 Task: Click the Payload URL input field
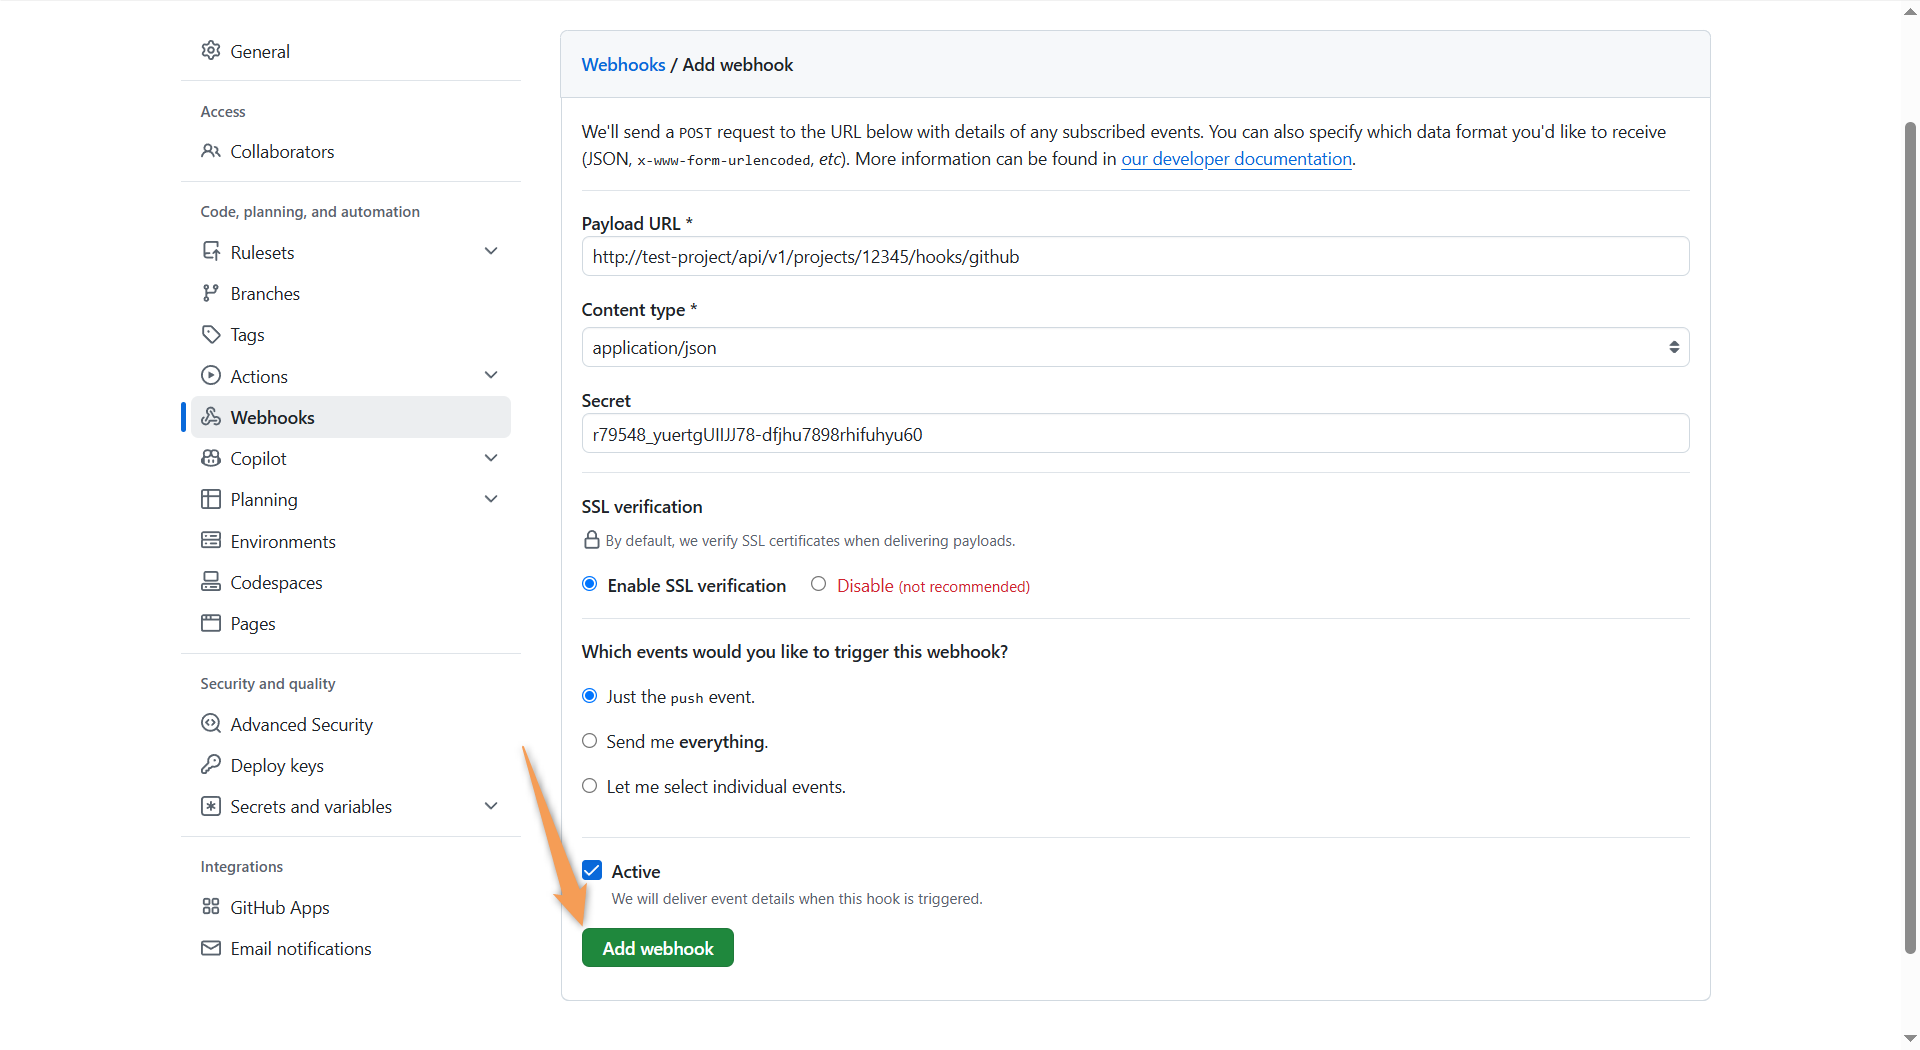tap(1135, 256)
